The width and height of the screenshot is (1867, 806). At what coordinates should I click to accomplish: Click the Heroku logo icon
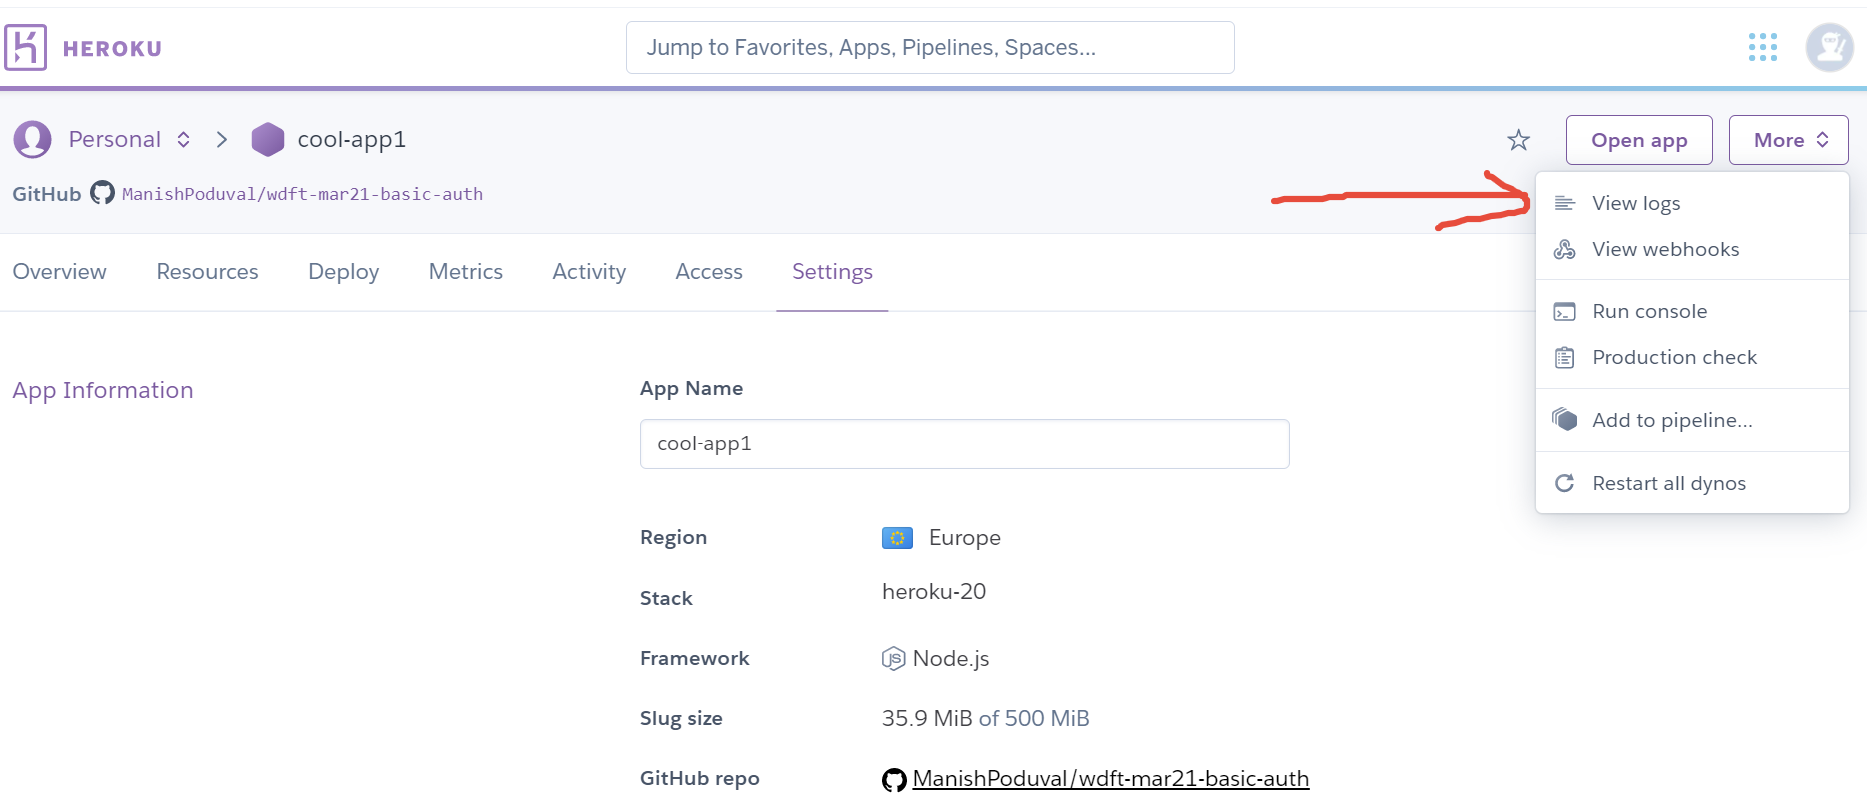pos(25,48)
